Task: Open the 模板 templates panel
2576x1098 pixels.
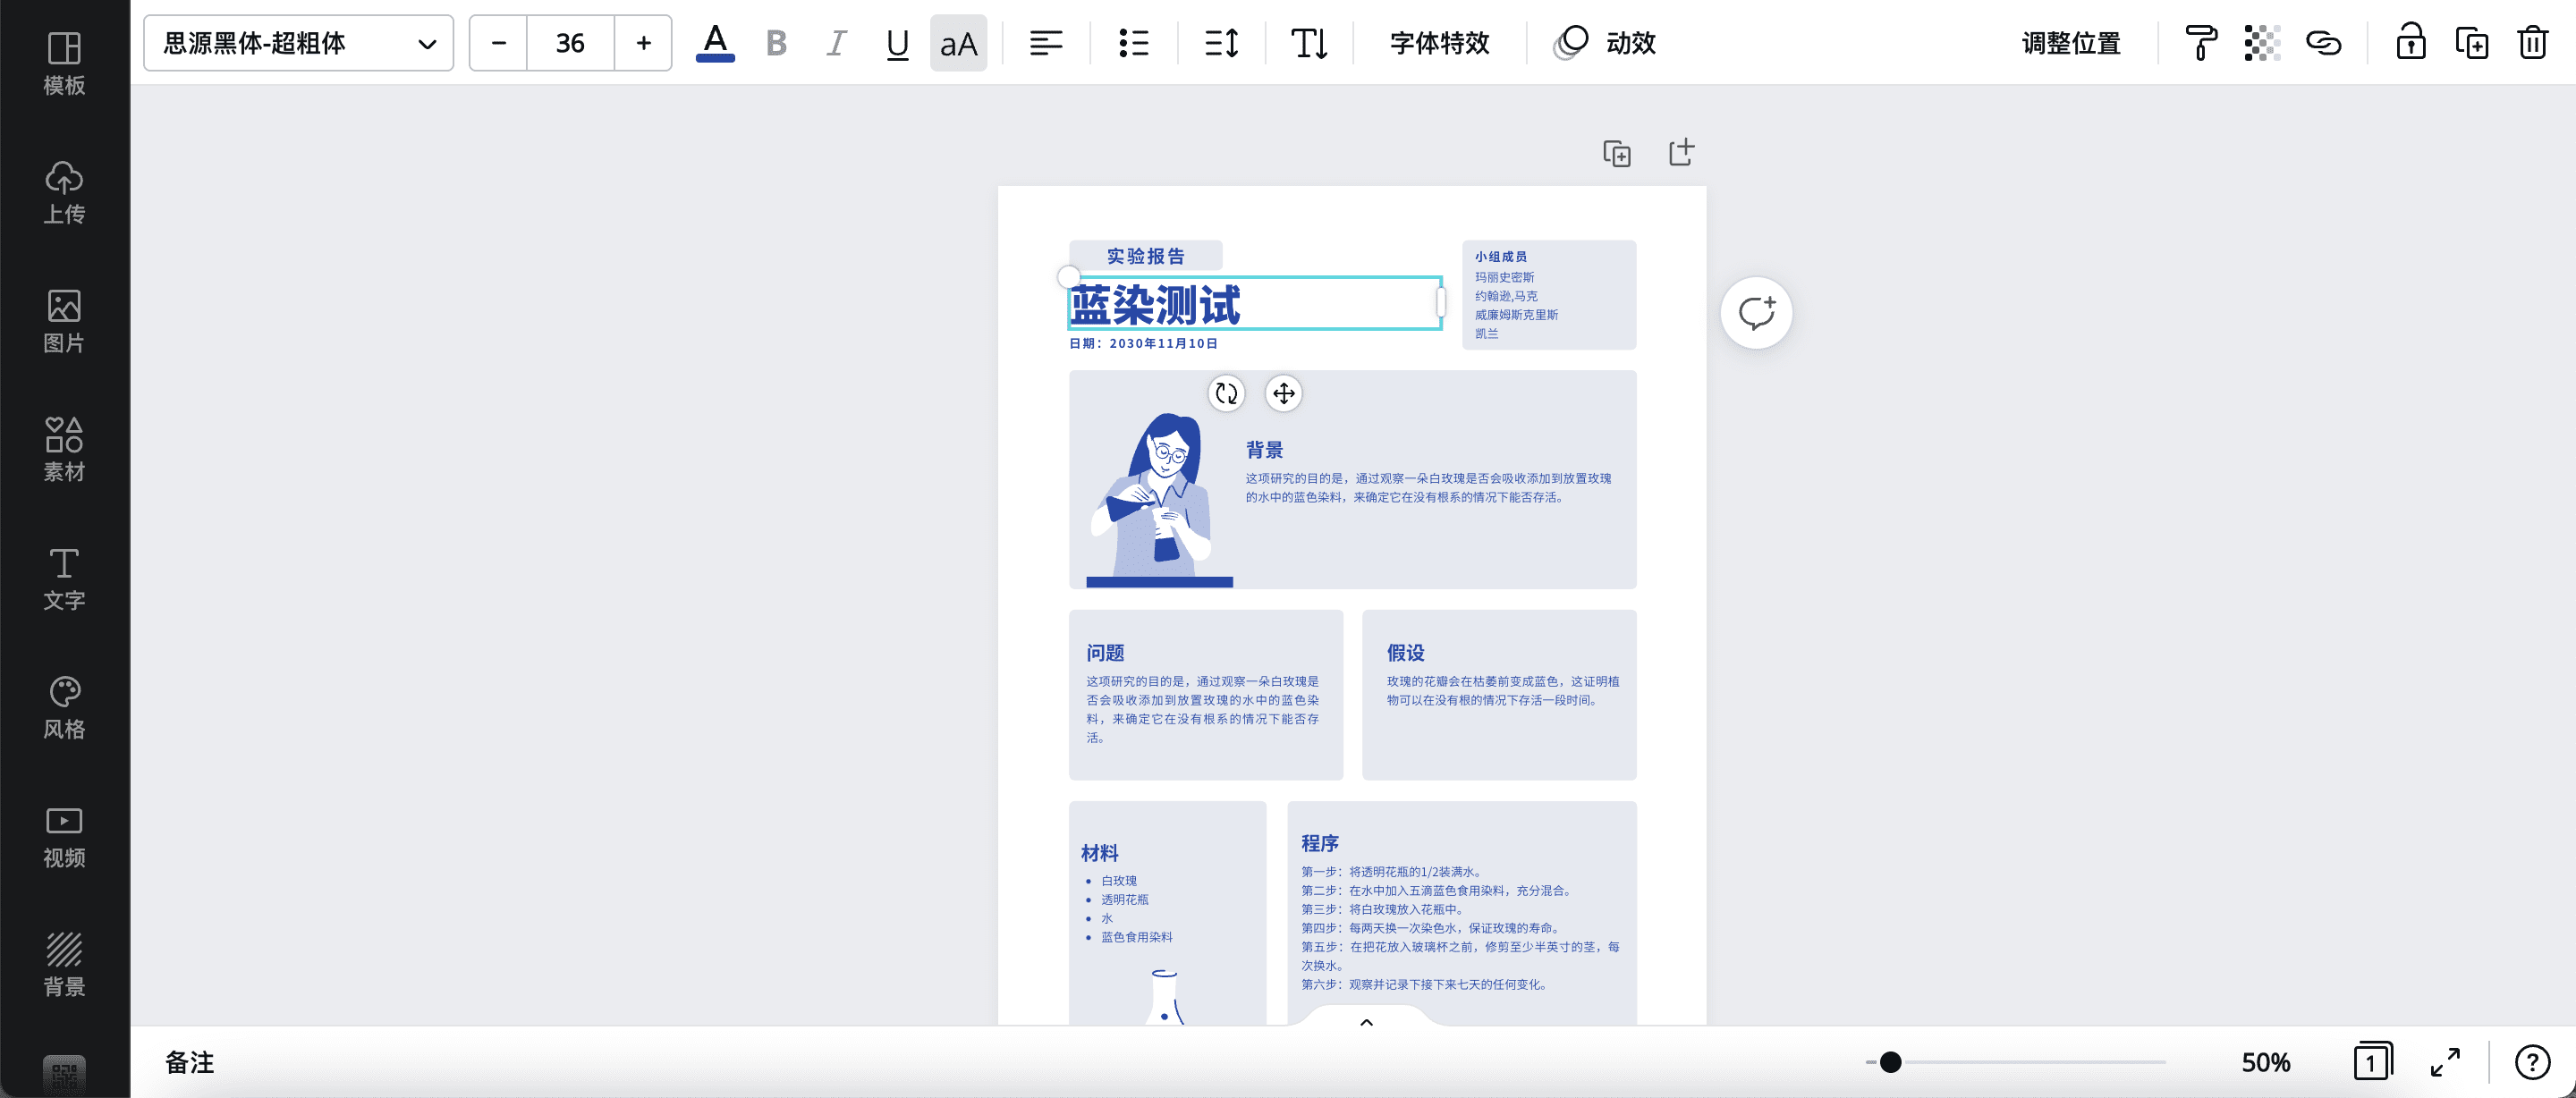Action: point(64,63)
